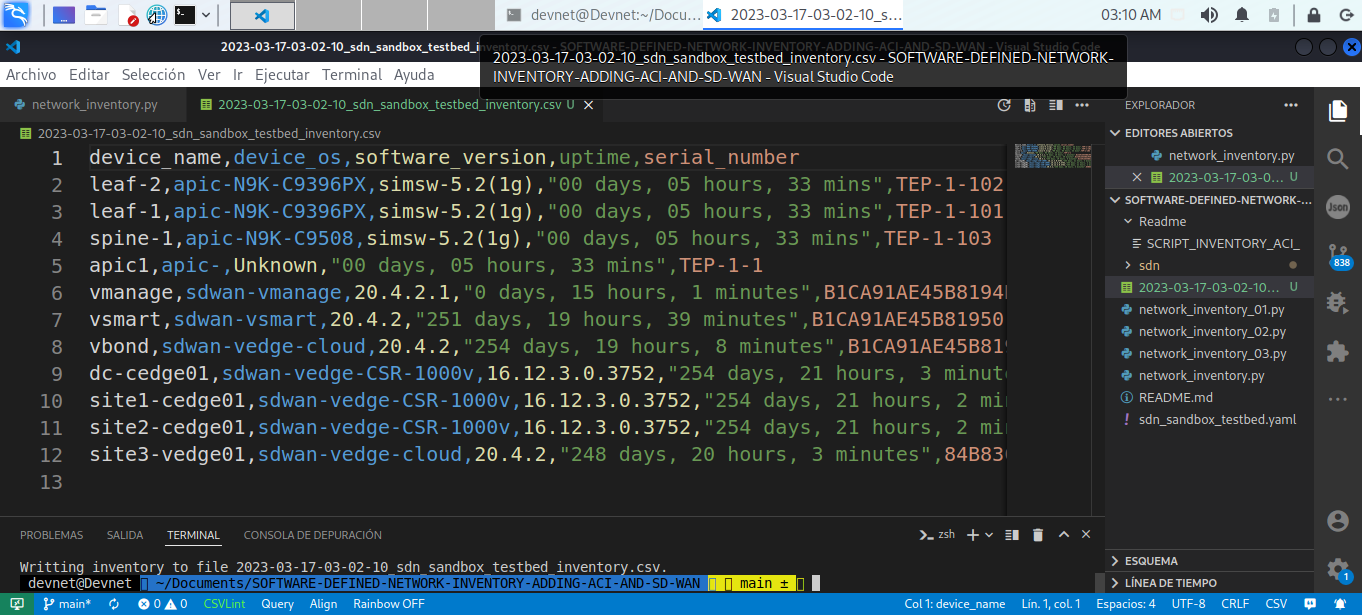Open the Run and Debug view
This screenshot has height=615, width=1362.
pyautogui.click(x=1337, y=302)
